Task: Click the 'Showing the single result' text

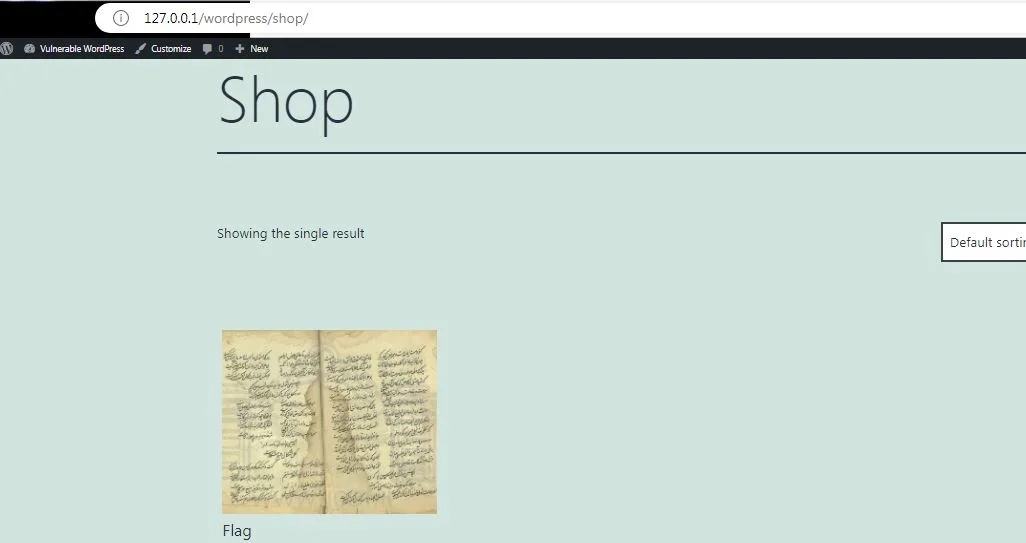Action: pos(290,234)
